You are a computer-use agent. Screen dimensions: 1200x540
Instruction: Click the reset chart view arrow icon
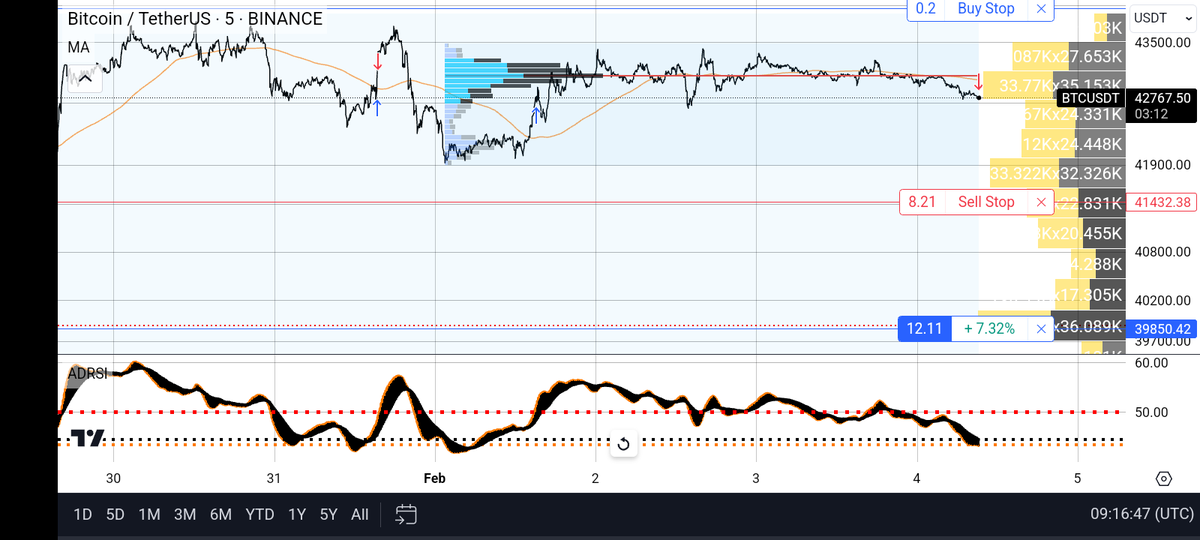(623, 444)
